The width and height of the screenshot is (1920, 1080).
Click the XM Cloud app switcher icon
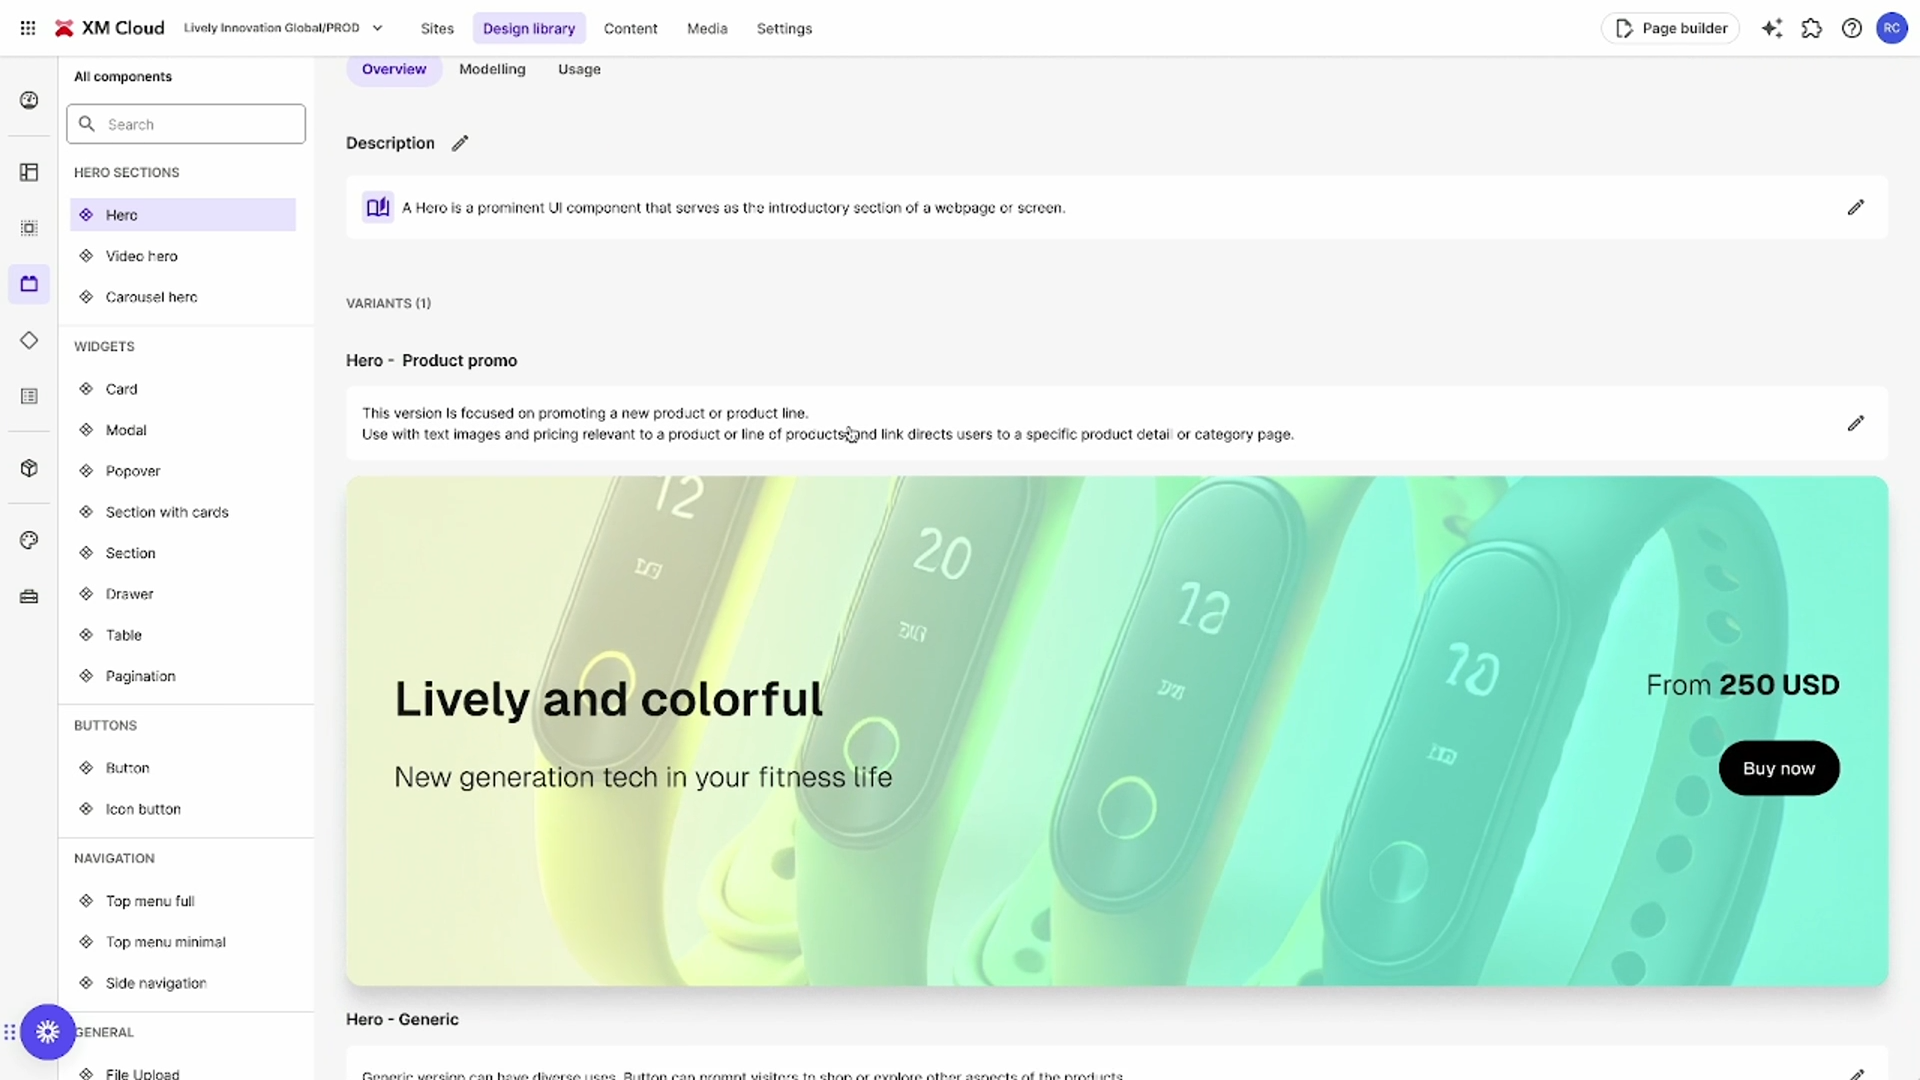point(28,26)
